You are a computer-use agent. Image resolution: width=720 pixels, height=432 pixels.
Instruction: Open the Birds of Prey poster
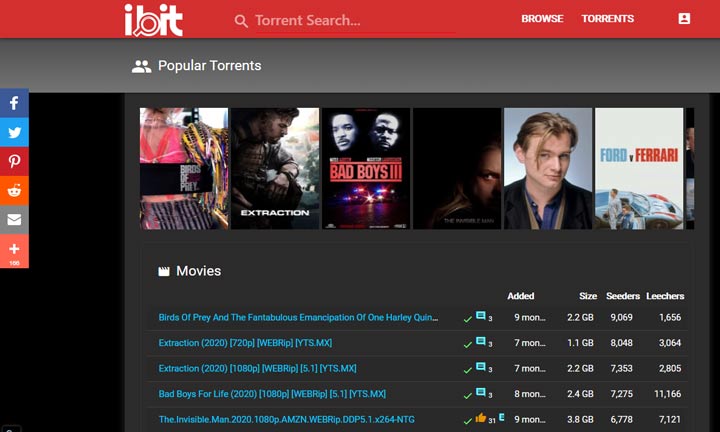(x=184, y=168)
